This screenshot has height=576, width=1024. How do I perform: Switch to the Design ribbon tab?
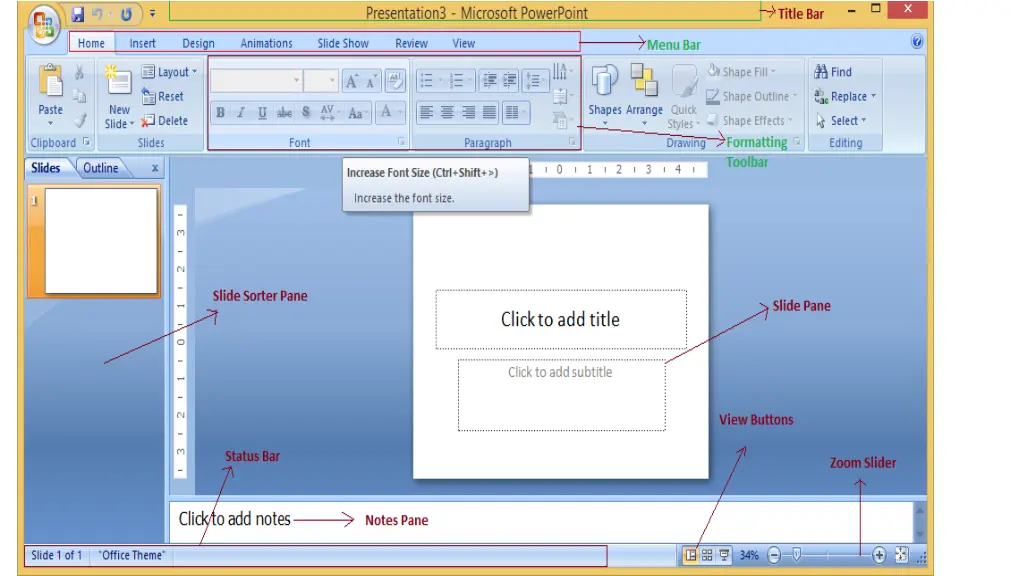point(198,43)
